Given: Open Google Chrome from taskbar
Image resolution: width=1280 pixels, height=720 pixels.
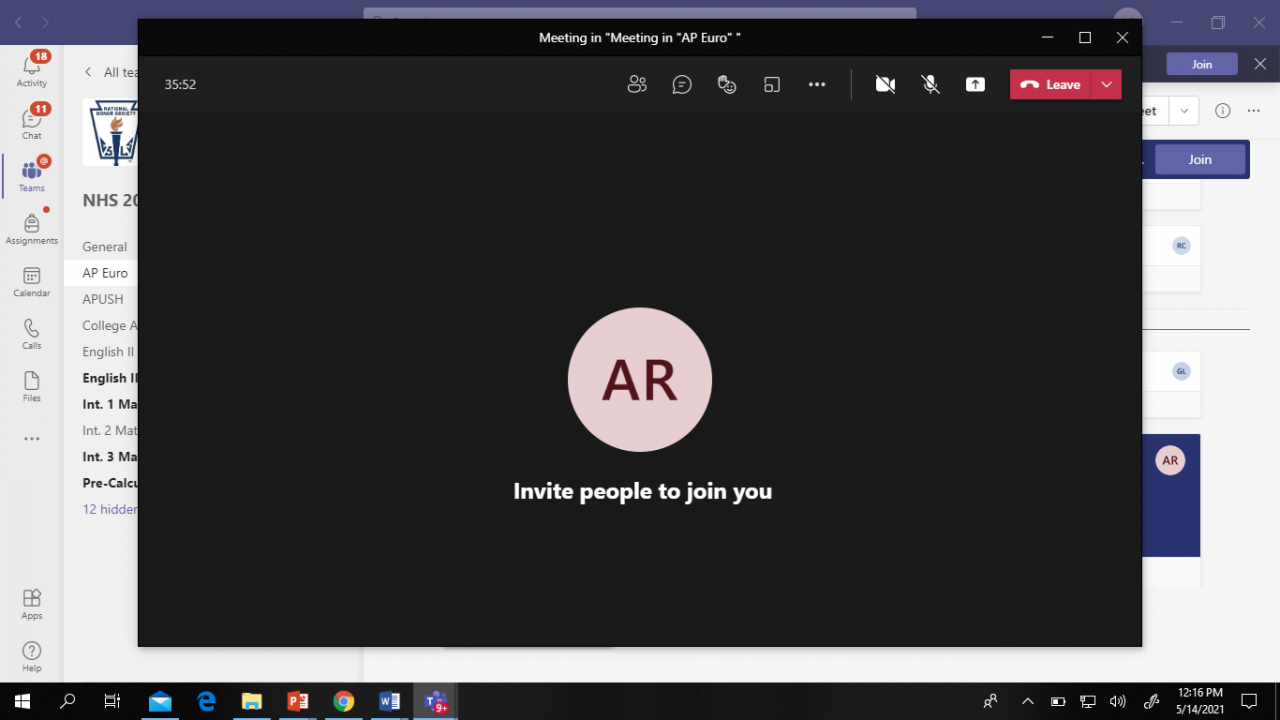Looking at the screenshot, I should (343, 702).
